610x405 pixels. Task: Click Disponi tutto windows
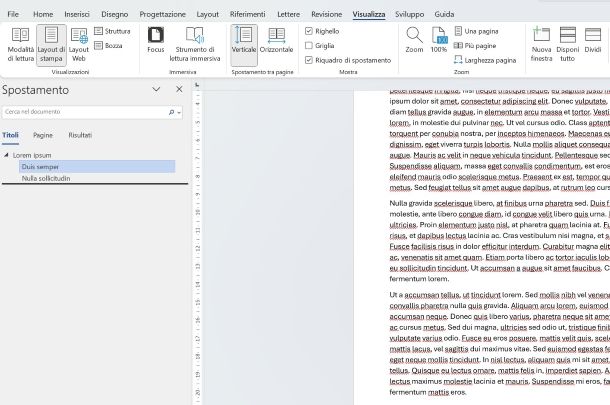tap(568, 45)
